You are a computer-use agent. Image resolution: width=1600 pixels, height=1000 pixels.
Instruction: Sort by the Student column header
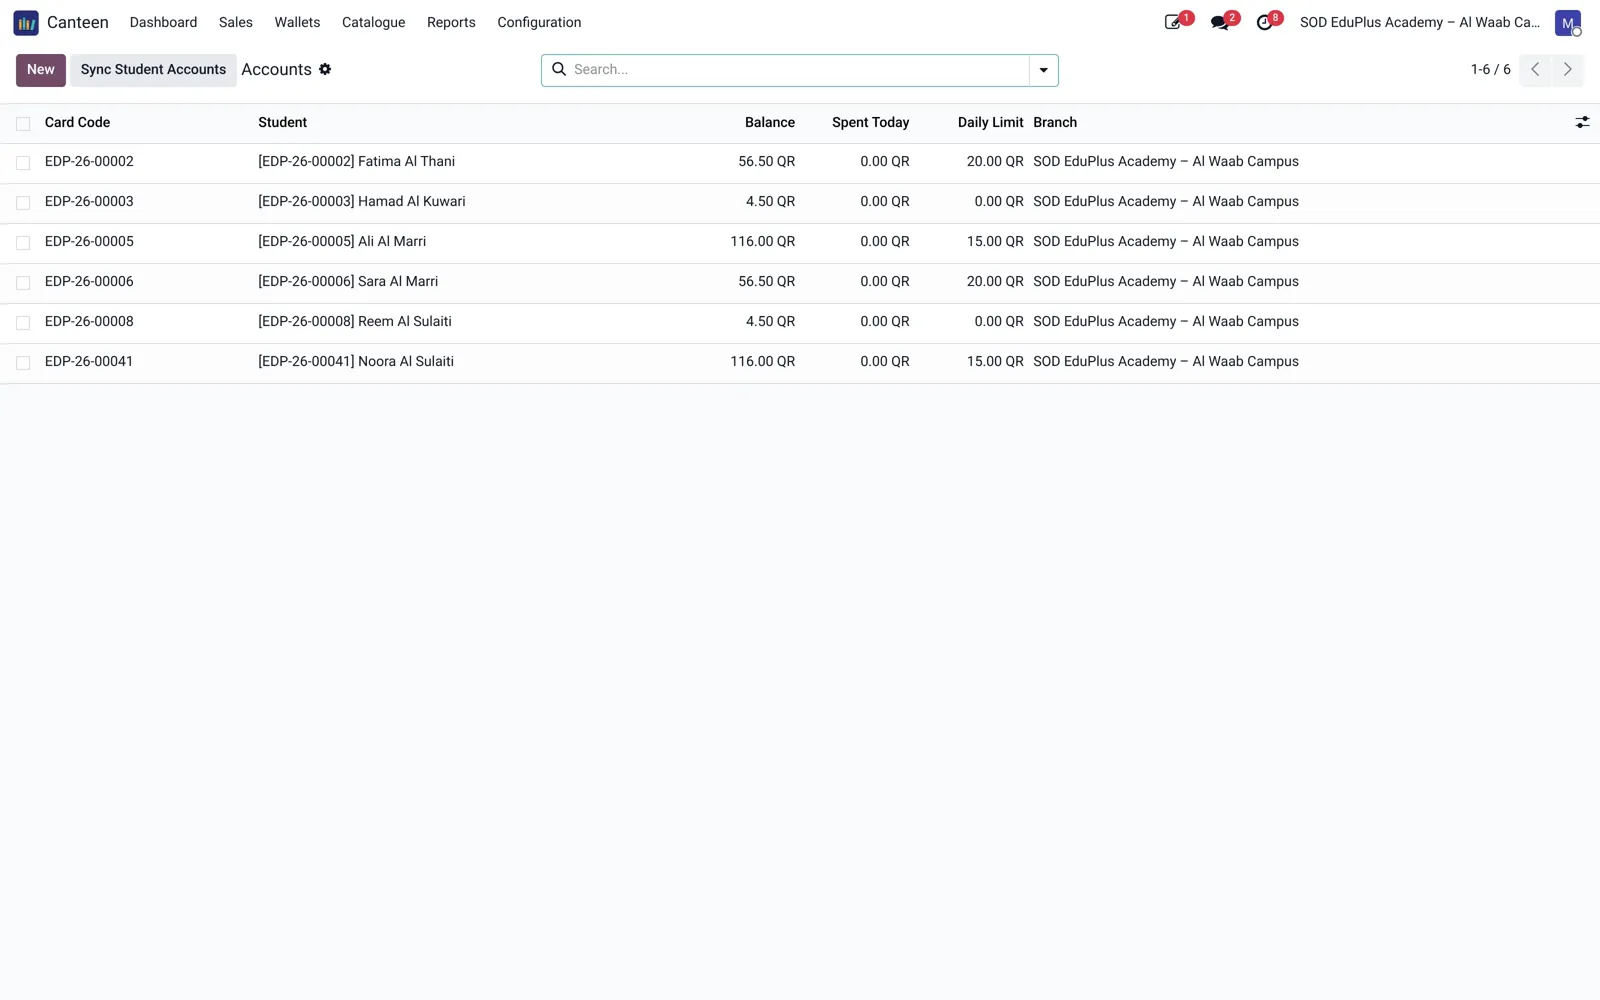(x=282, y=122)
